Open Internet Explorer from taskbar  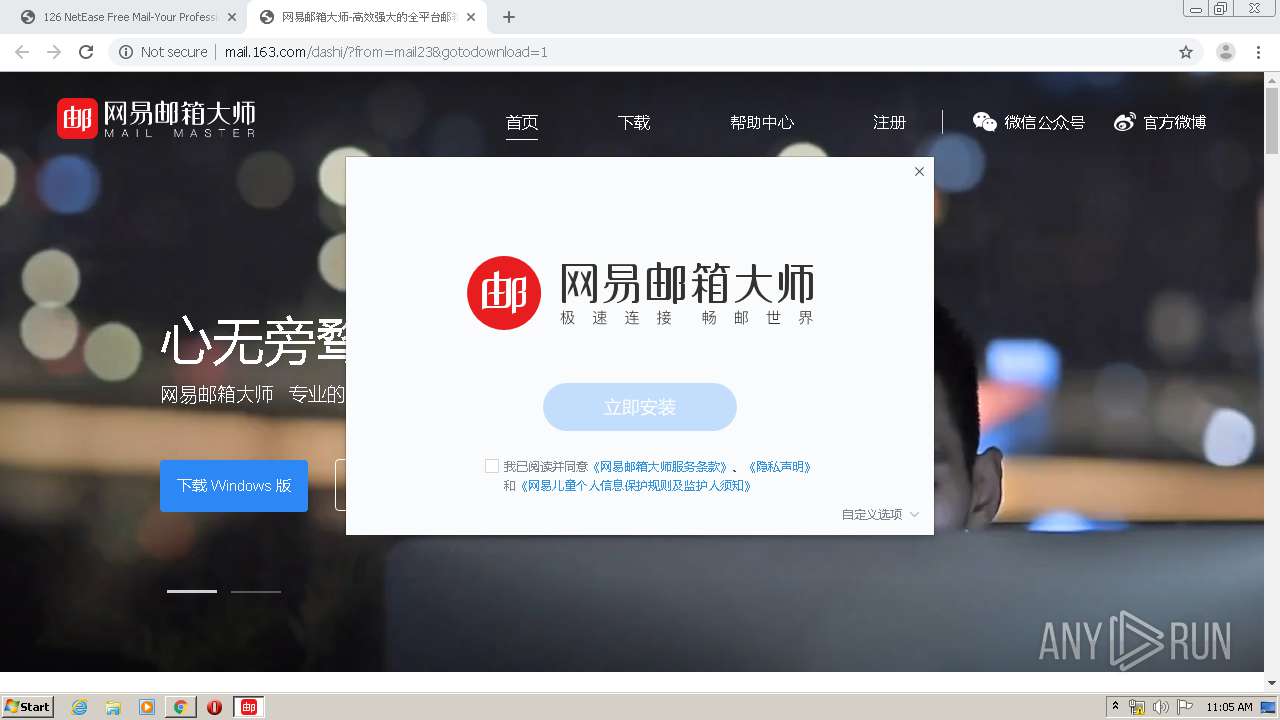point(80,707)
